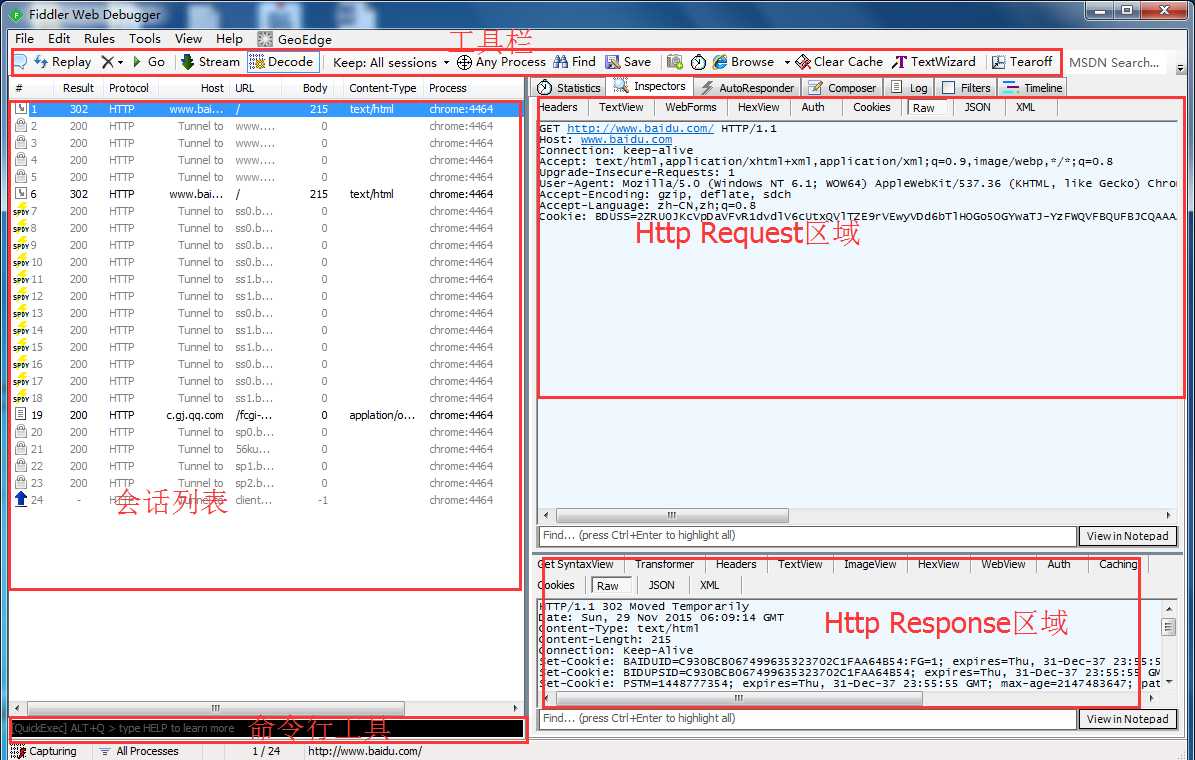Switch to the Log tab
Viewport: 1195px width, 760px height.
click(909, 88)
